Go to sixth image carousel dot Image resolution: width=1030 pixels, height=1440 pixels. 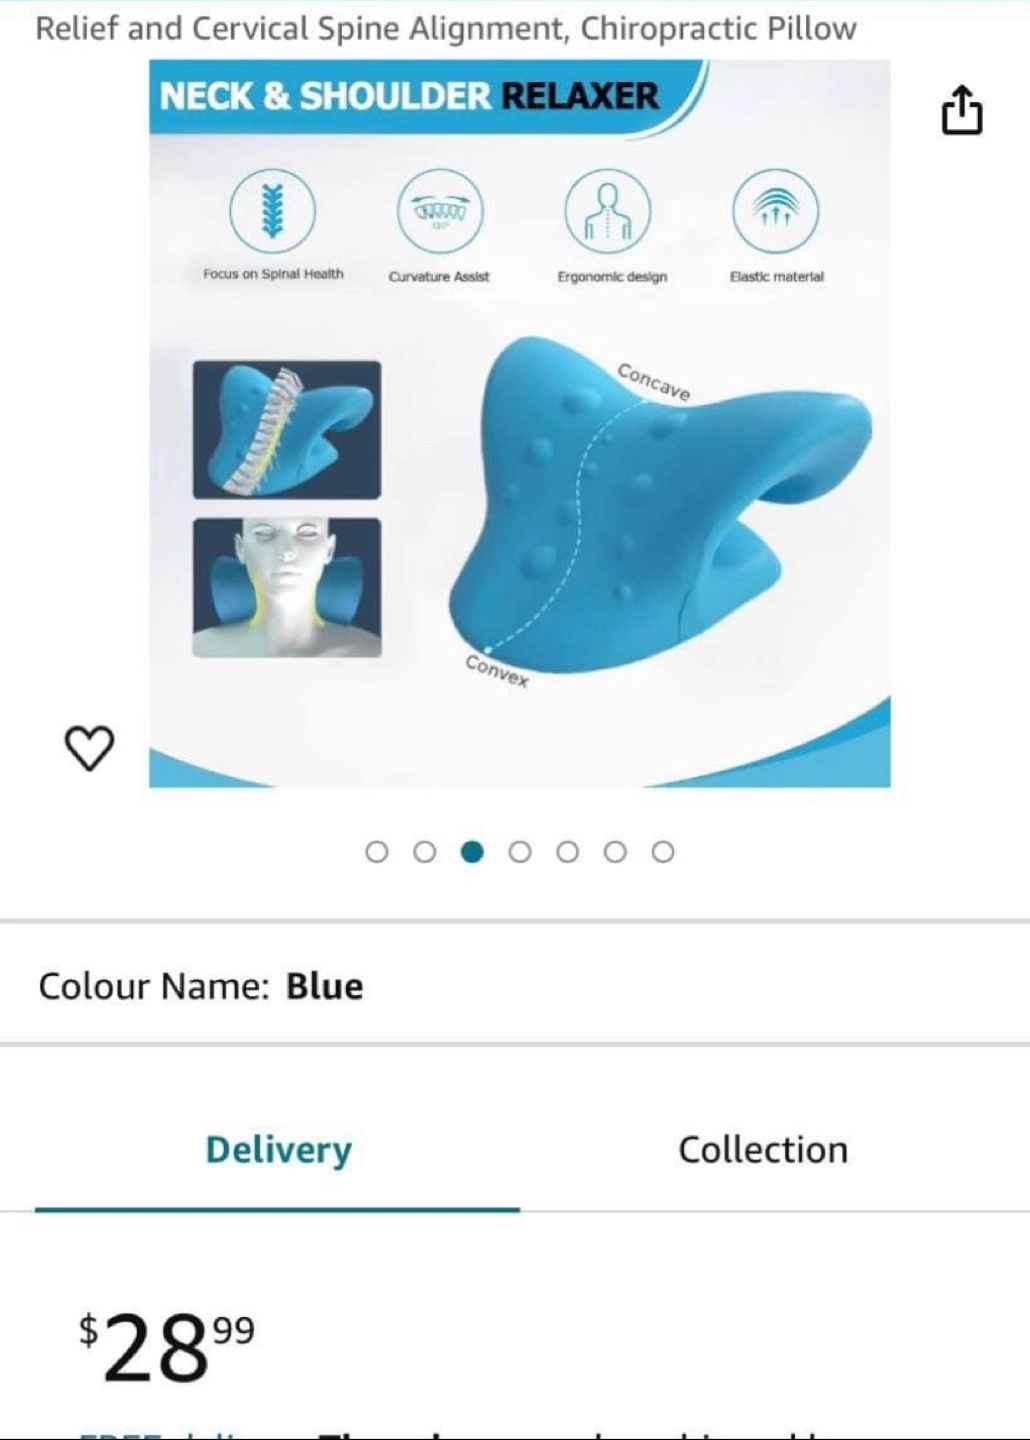click(616, 852)
